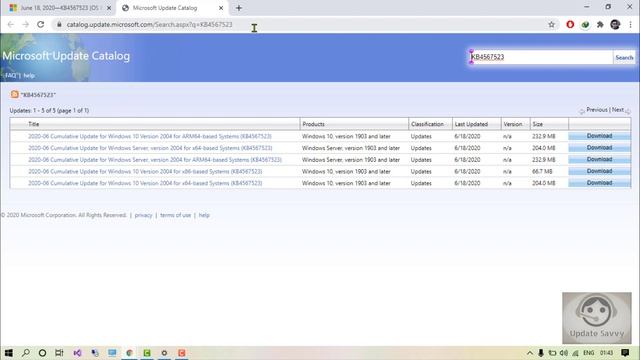This screenshot has height=360, width=640.
Task: Open Task View on the taskbar
Action: pyautogui.click(x=59, y=353)
